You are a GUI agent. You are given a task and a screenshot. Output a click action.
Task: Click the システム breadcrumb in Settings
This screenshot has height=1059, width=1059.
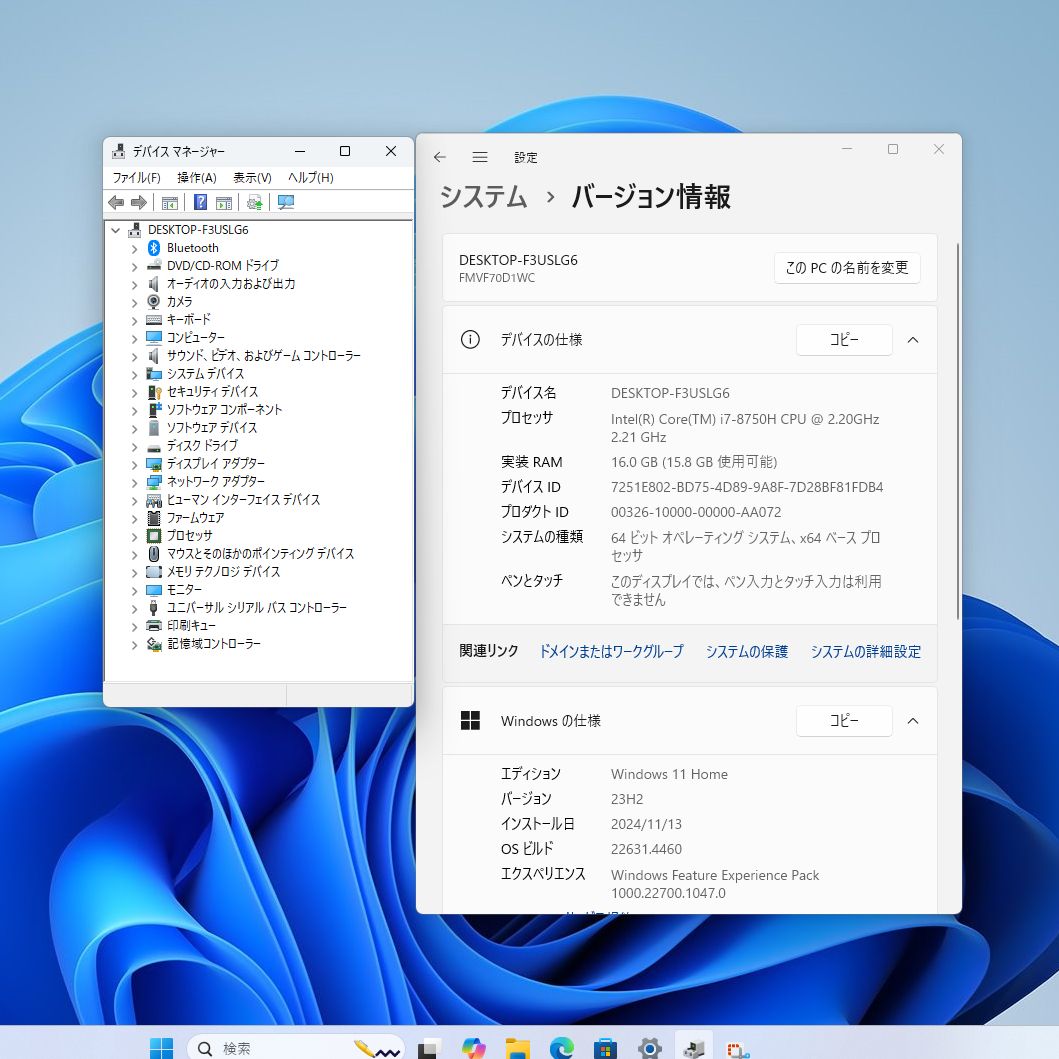(483, 197)
